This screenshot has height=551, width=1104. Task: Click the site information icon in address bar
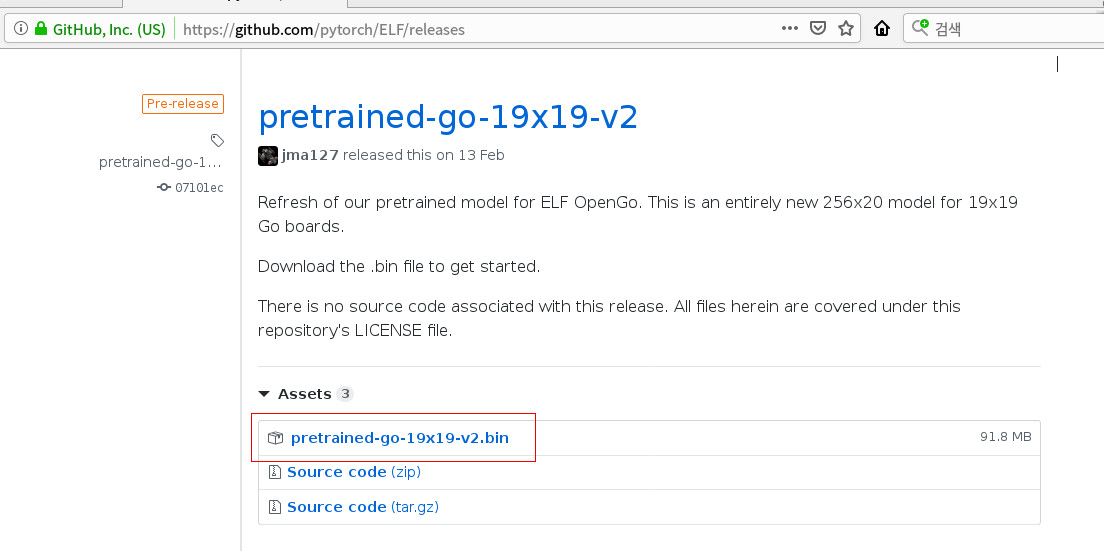point(21,29)
